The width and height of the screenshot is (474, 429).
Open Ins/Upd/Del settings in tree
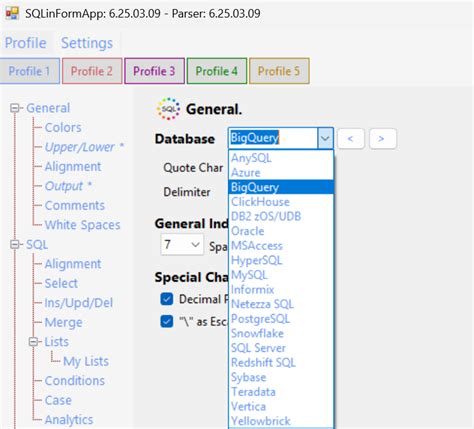[79, 303]
